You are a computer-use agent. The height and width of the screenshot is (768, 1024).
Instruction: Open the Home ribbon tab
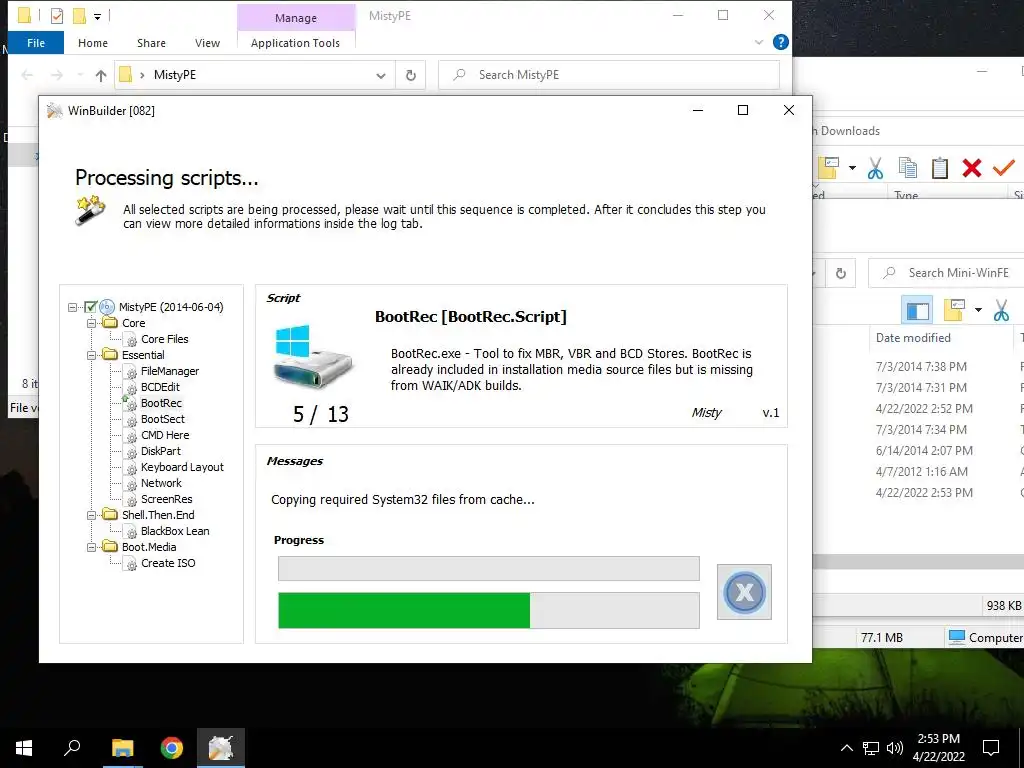click(x=93, y=43)
